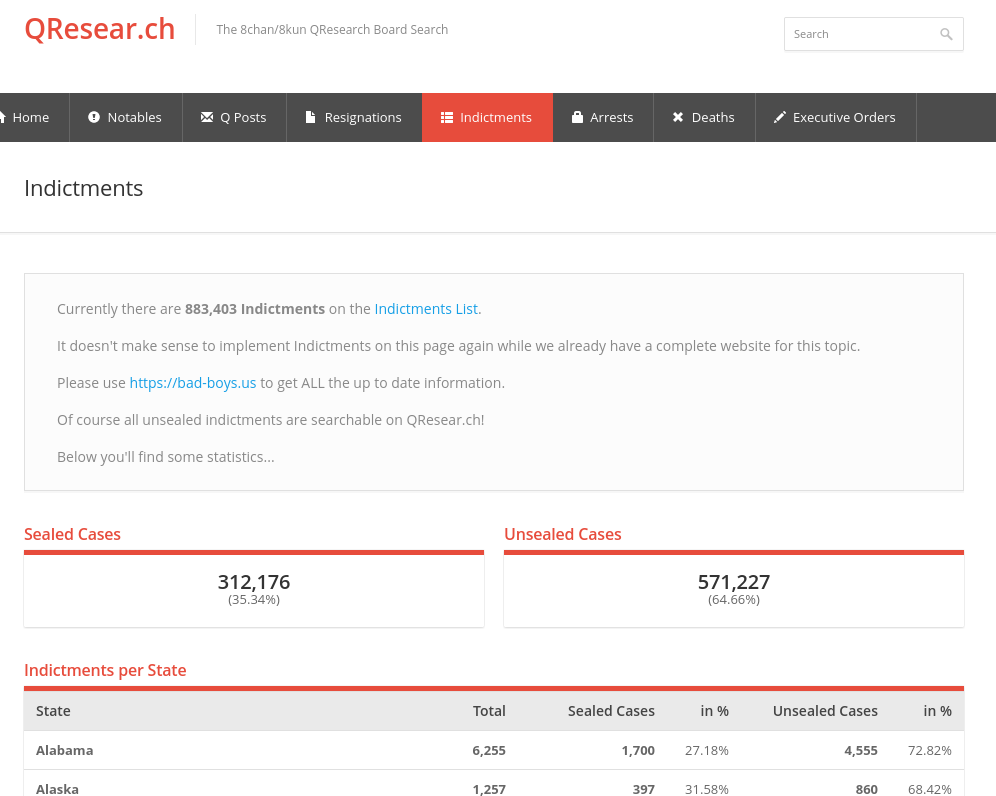
Task: Select the active Indictments nav item
Action: [x=487, y=118]
